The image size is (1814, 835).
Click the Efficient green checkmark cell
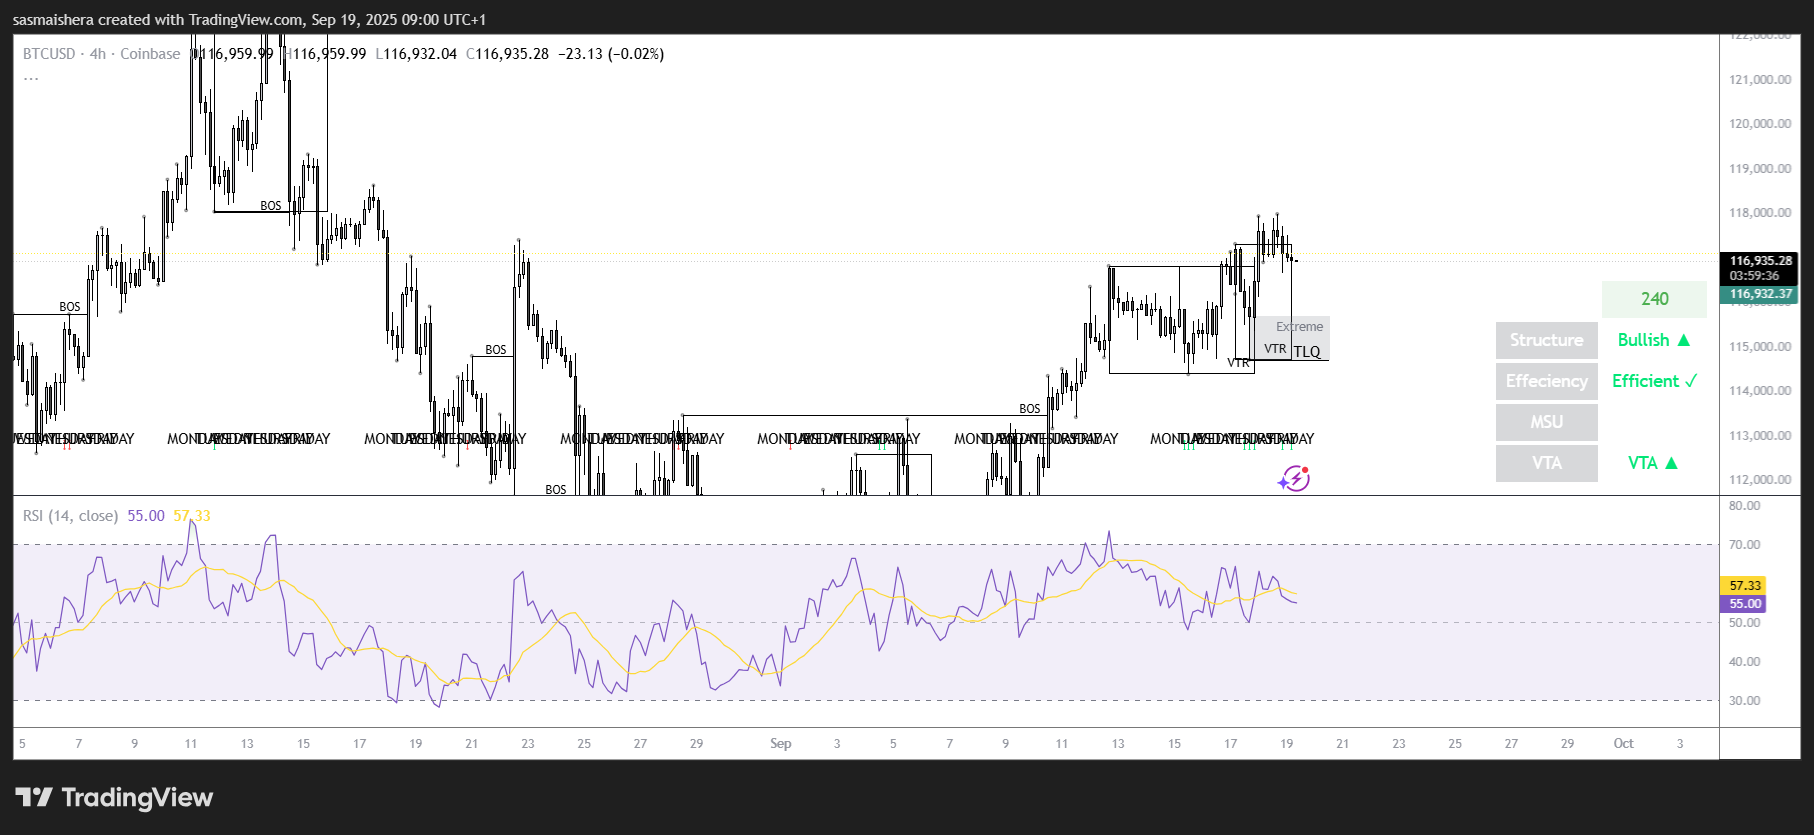pyautogui.click(x=1654, y=381)
